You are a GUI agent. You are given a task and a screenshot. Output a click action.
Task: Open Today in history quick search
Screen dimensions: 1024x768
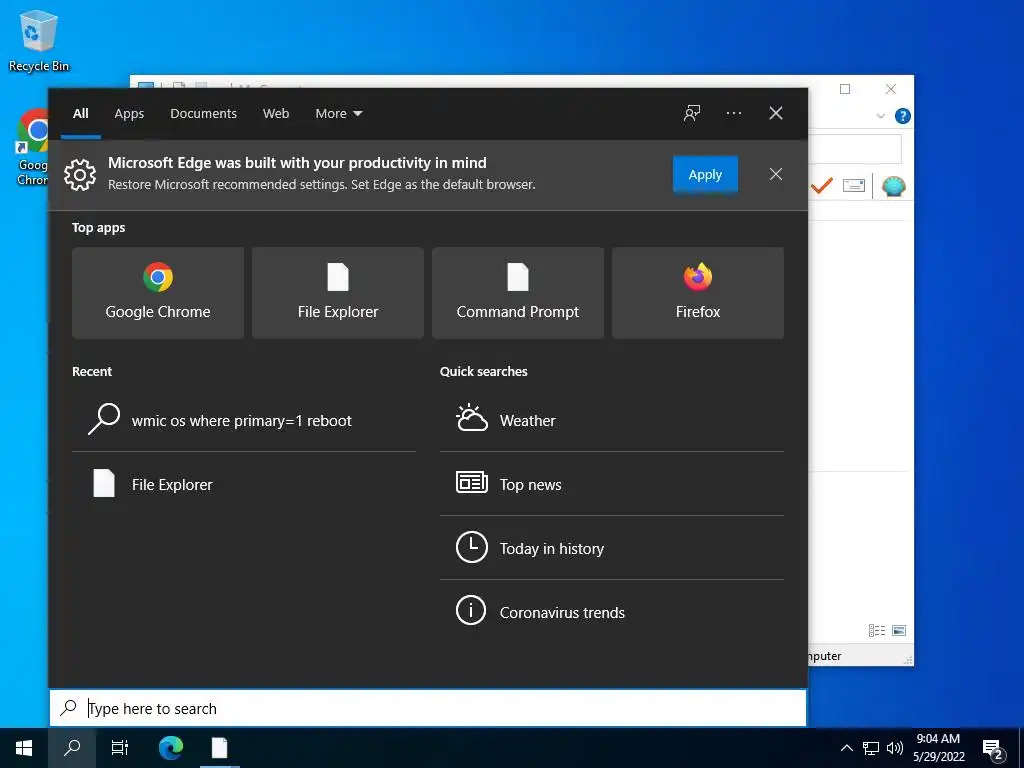612,549
